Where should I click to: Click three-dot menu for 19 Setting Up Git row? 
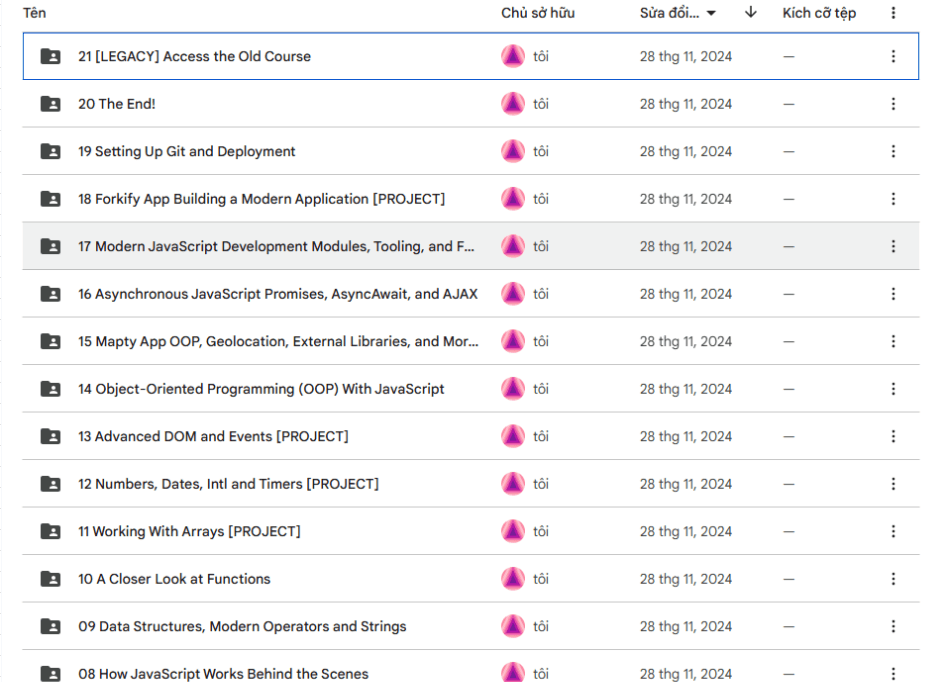[x=893, y=152]
